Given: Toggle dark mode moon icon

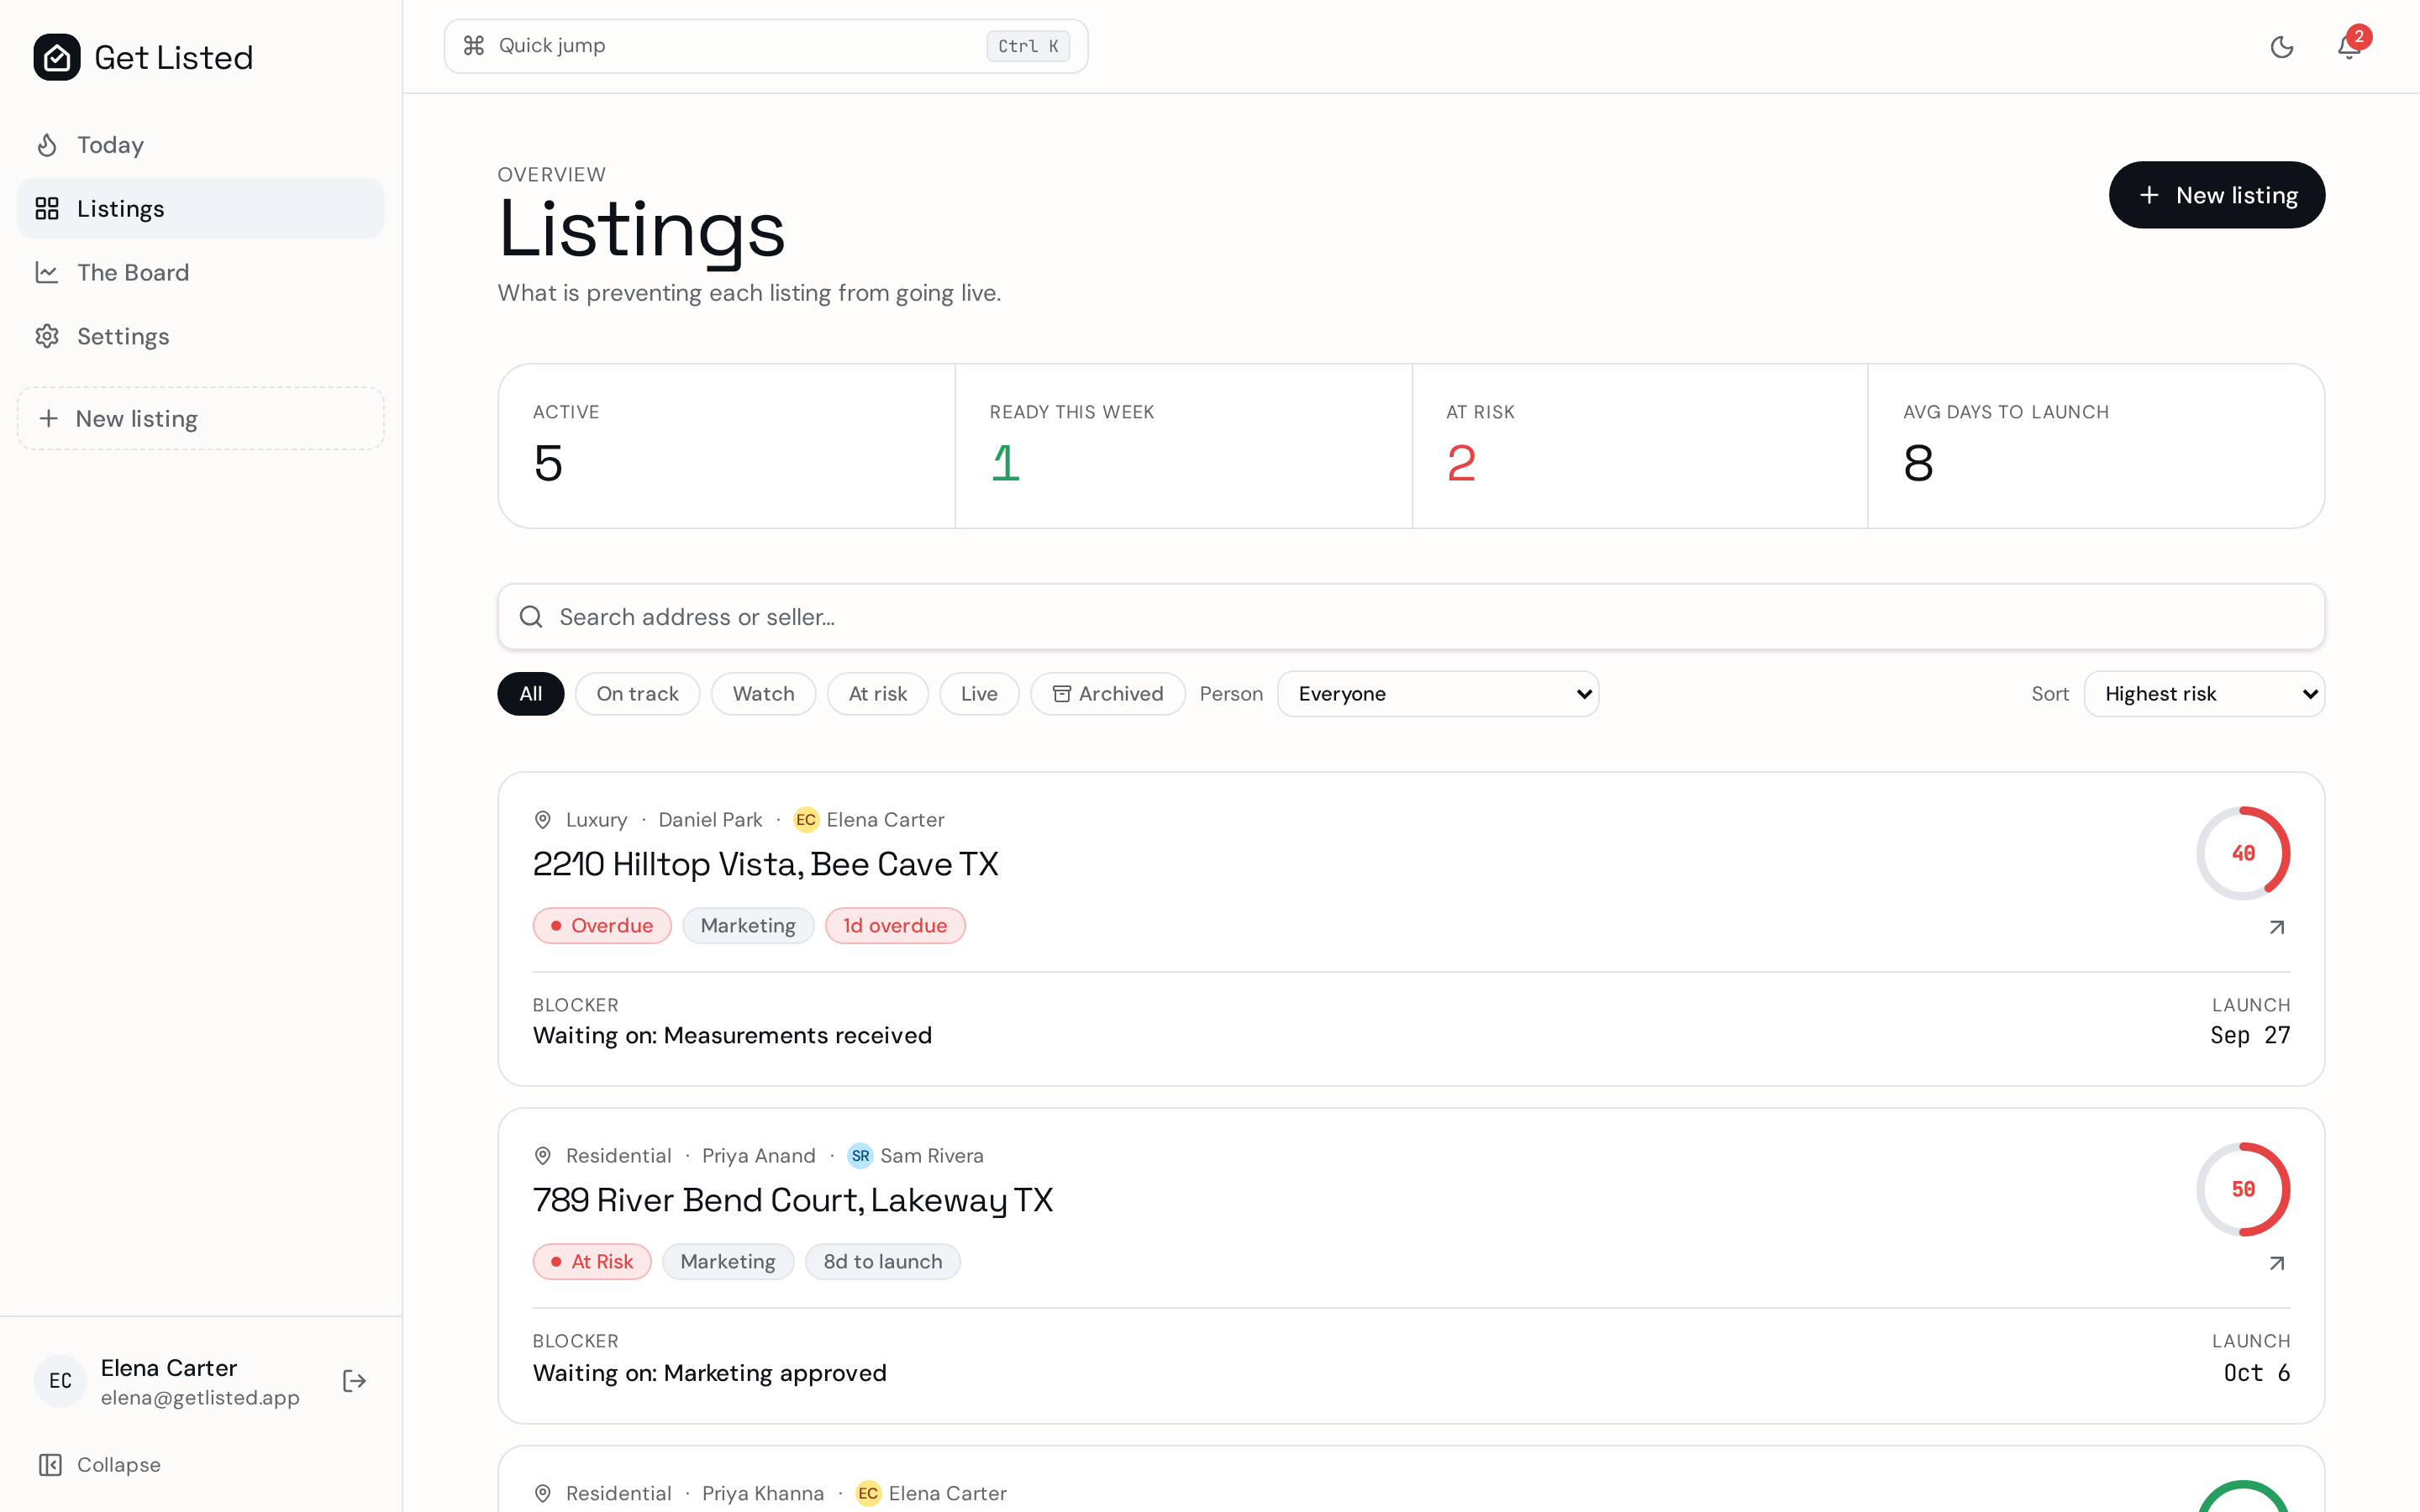Looking at the screenshot, I should point(2281,47).
